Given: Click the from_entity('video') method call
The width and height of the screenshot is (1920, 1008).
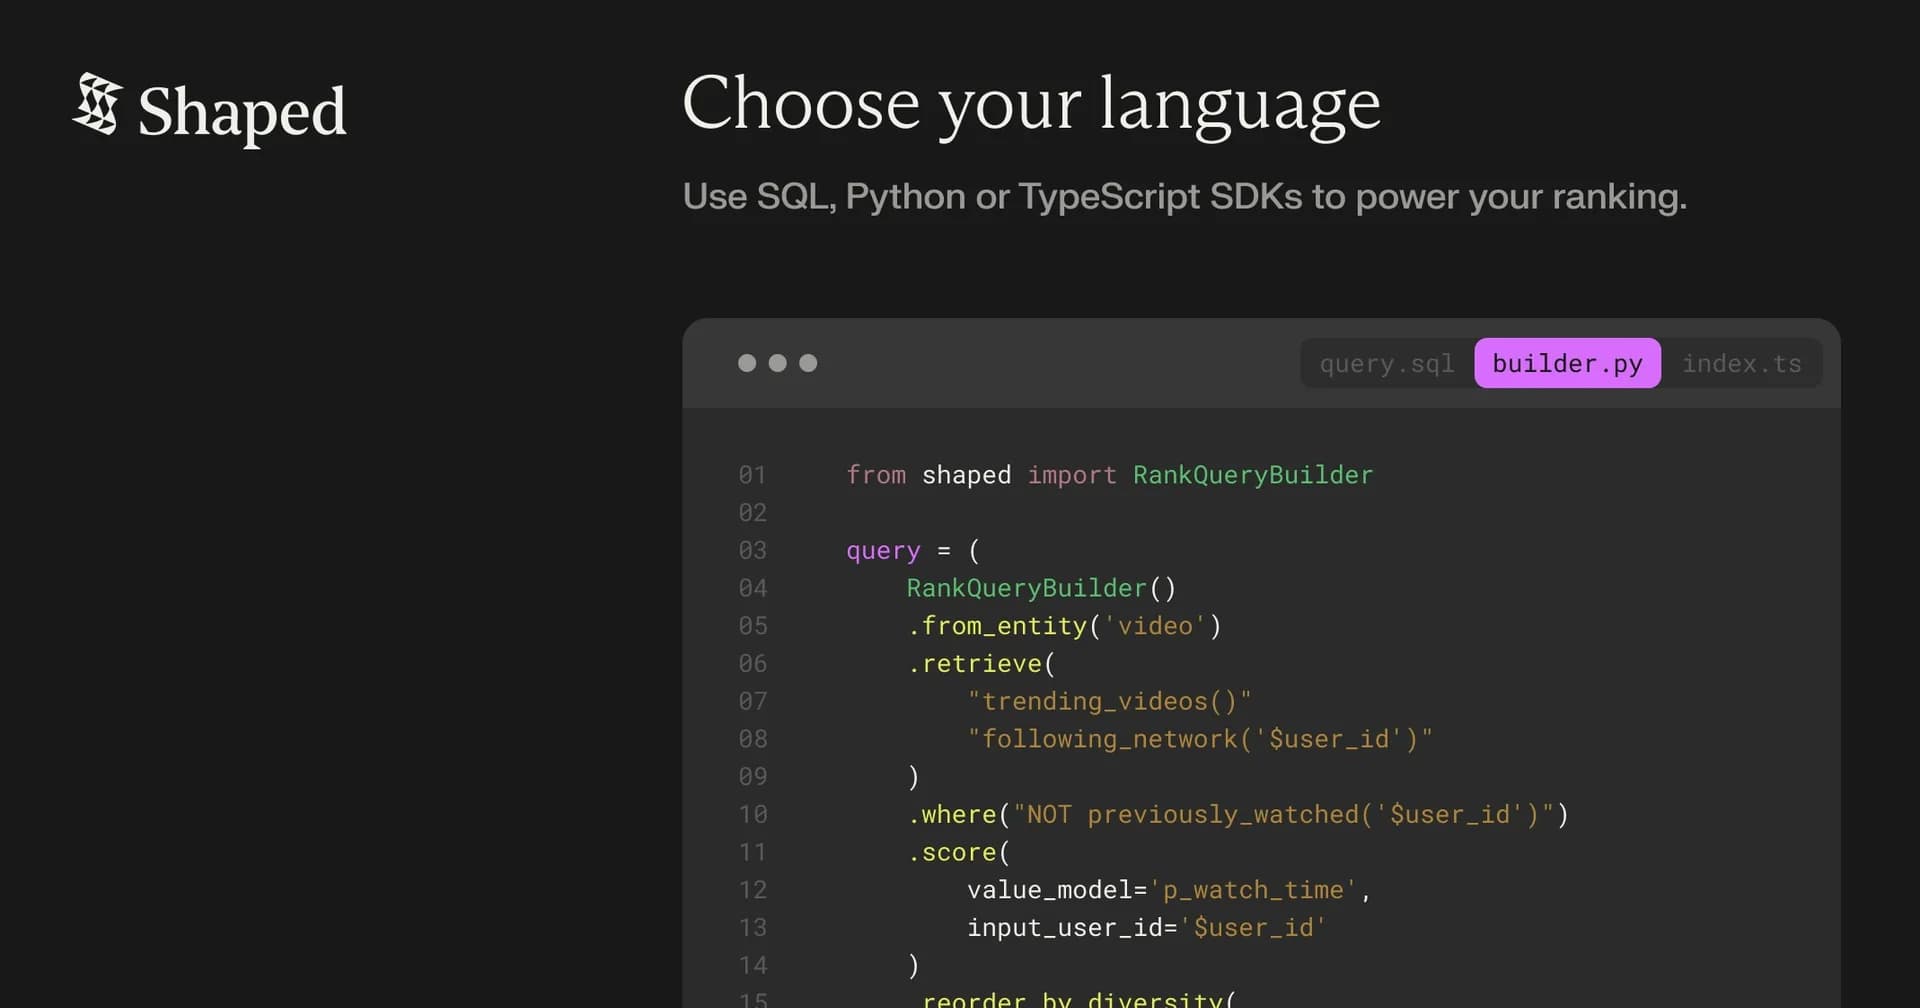Looking at the screenshot, I should point(1063,626).
